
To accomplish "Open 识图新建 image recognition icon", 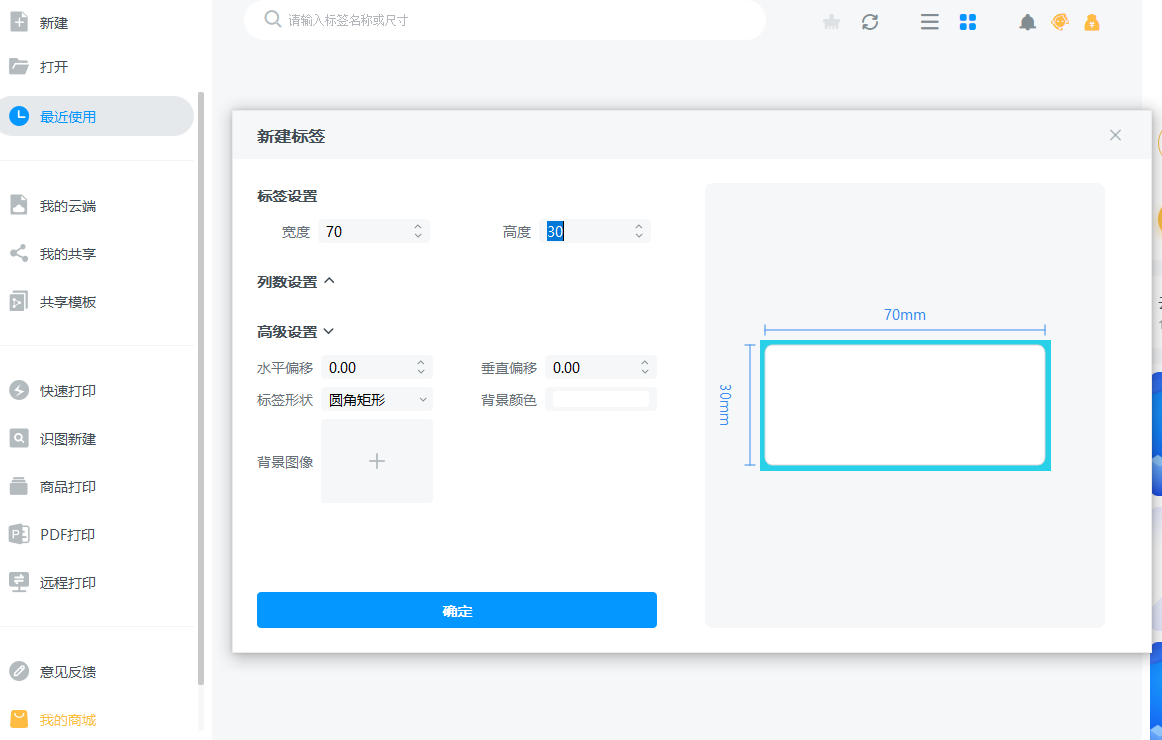I will point(19,438).
